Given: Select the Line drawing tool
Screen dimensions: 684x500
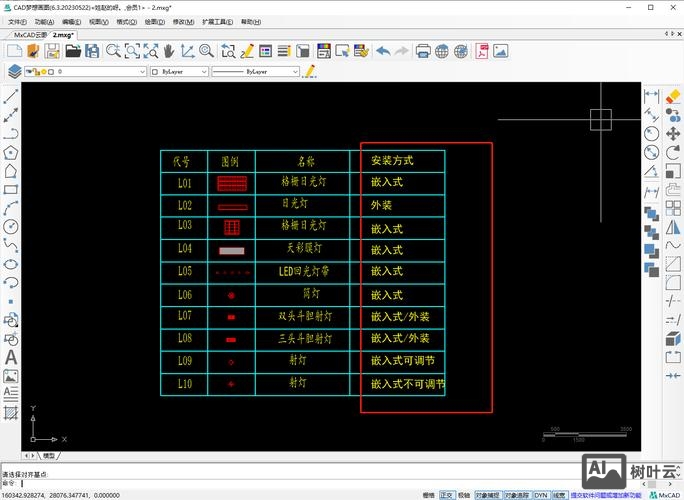Looking at the screenshot, I should (x=11, y=98).
